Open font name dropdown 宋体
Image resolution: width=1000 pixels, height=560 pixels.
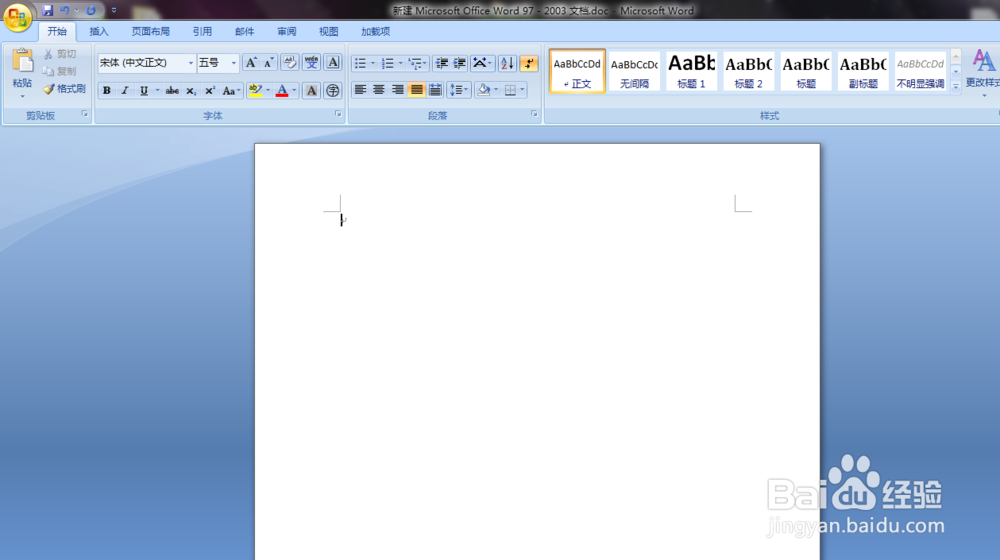click(191, 63)
